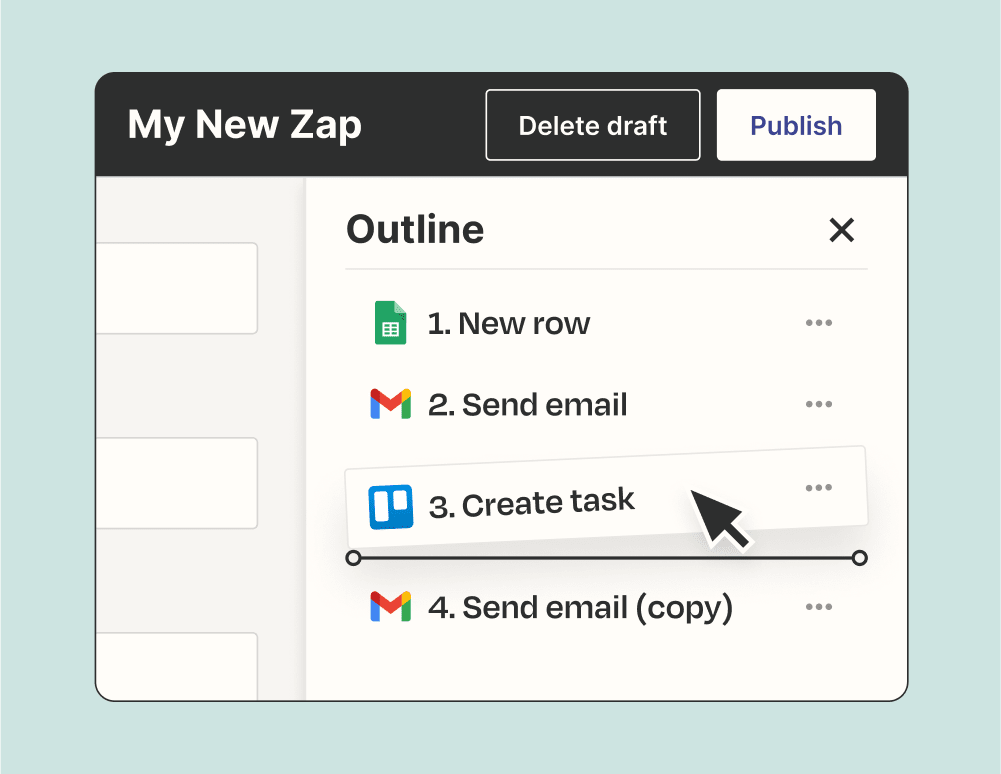Click the "My New Zap" title
1001x774 pixels.
(245, 125)
